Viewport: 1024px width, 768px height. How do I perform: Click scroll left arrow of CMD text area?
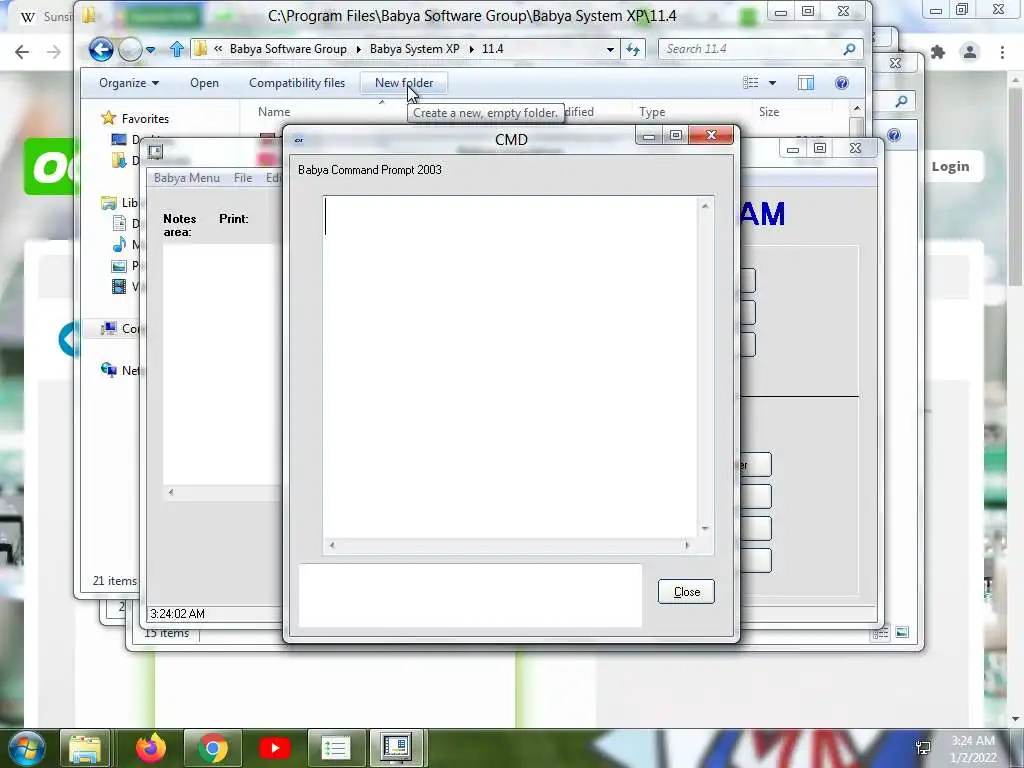click(332, 545)
